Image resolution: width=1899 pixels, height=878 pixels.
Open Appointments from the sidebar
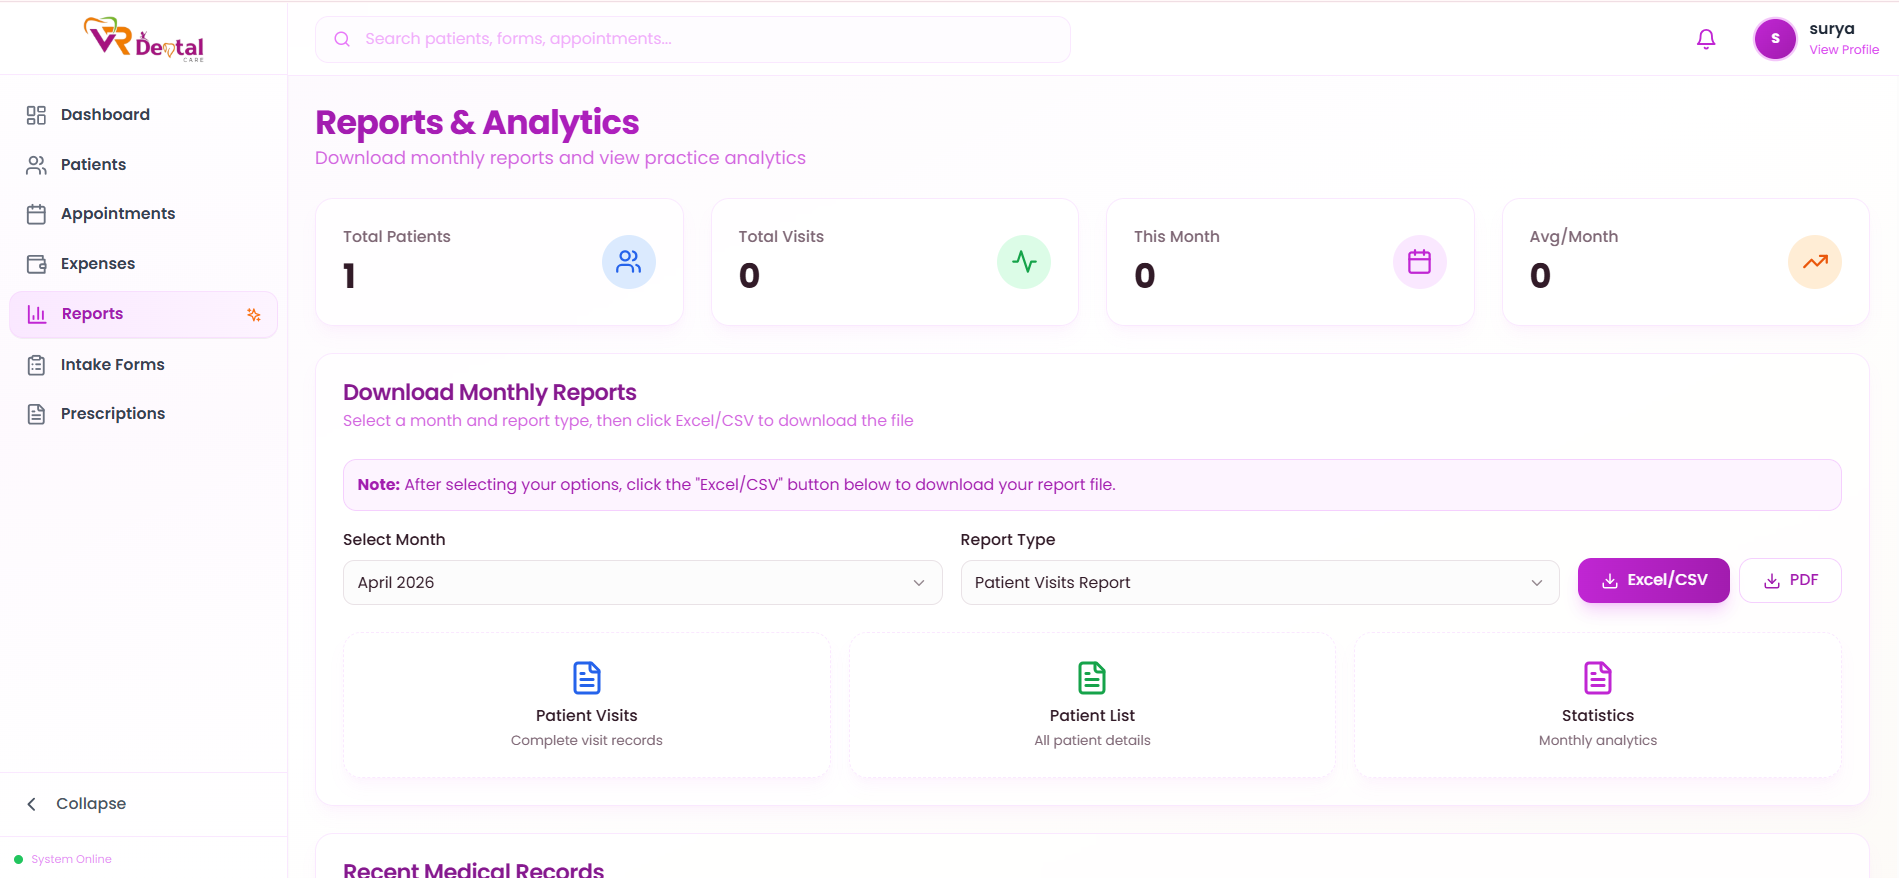pos(117,214)
